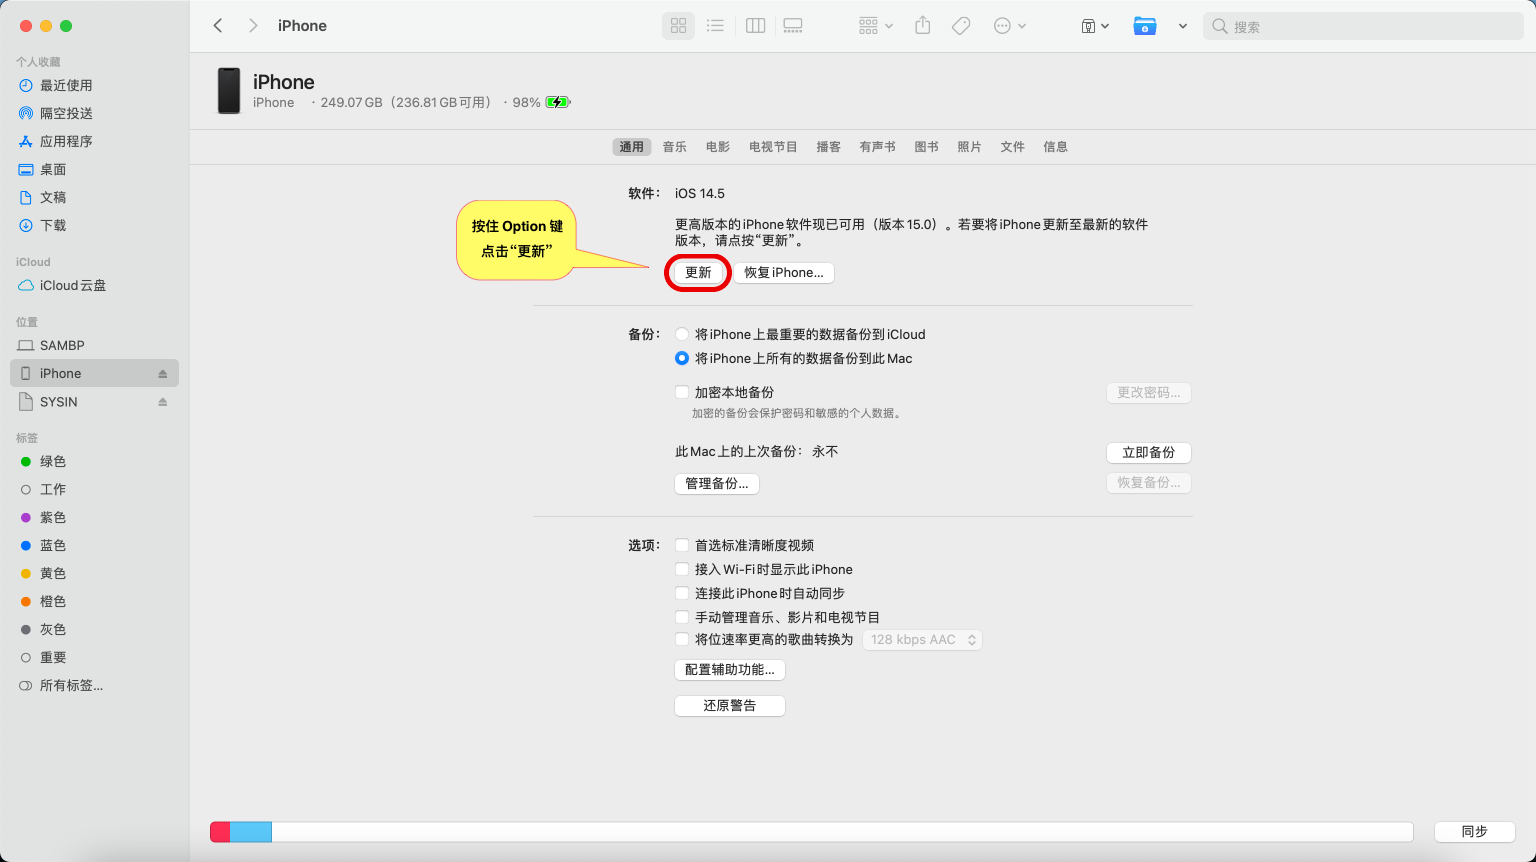
Task: Switch to the Movies (电影) tab
Action: tap(718, 147)
